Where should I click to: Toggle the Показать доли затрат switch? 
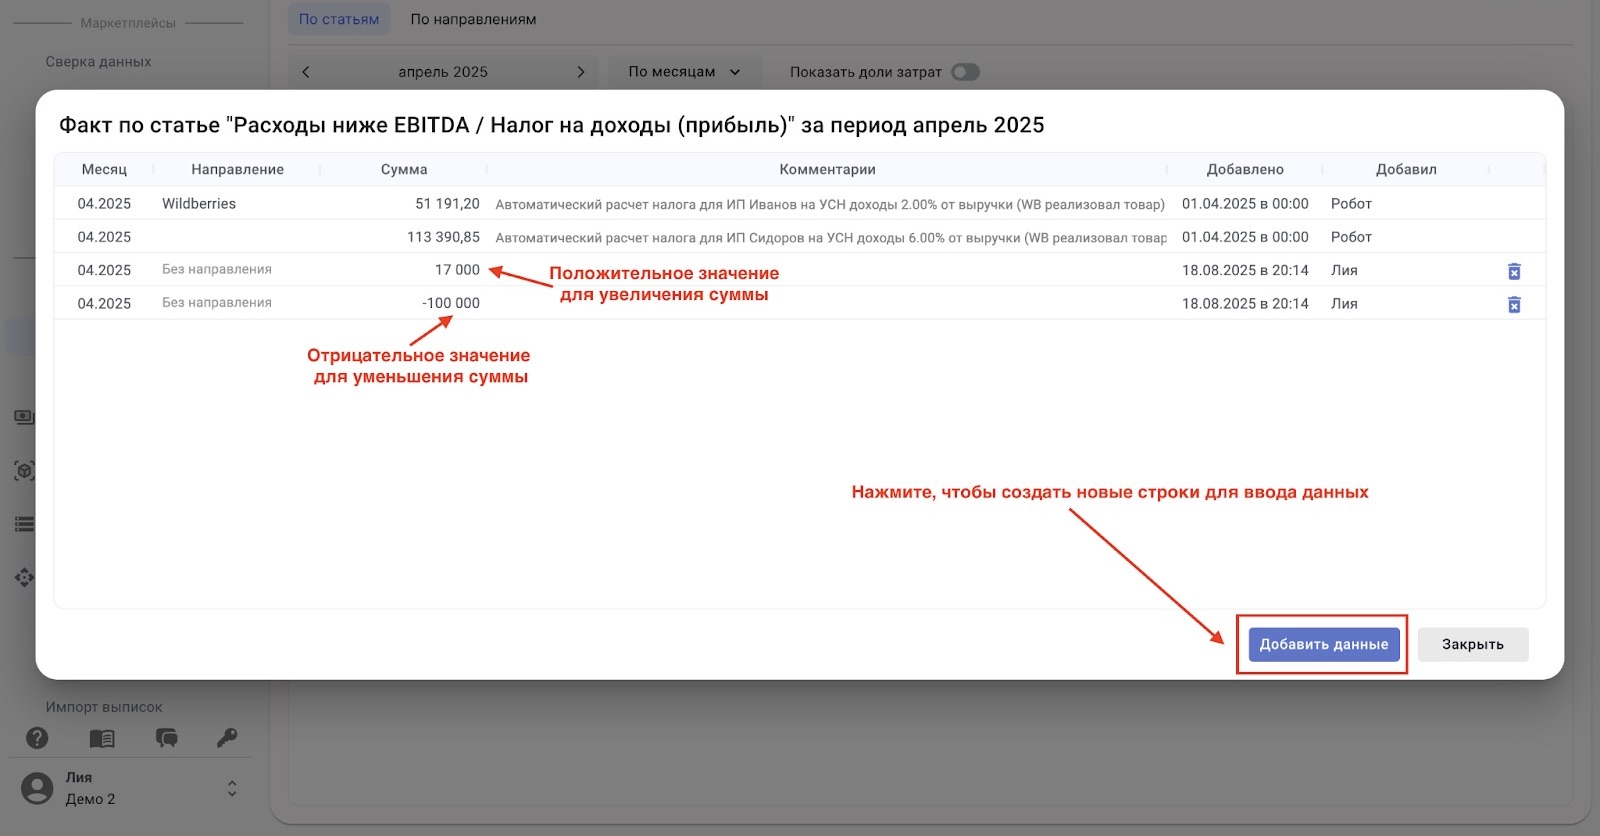(x=965, y=72)
